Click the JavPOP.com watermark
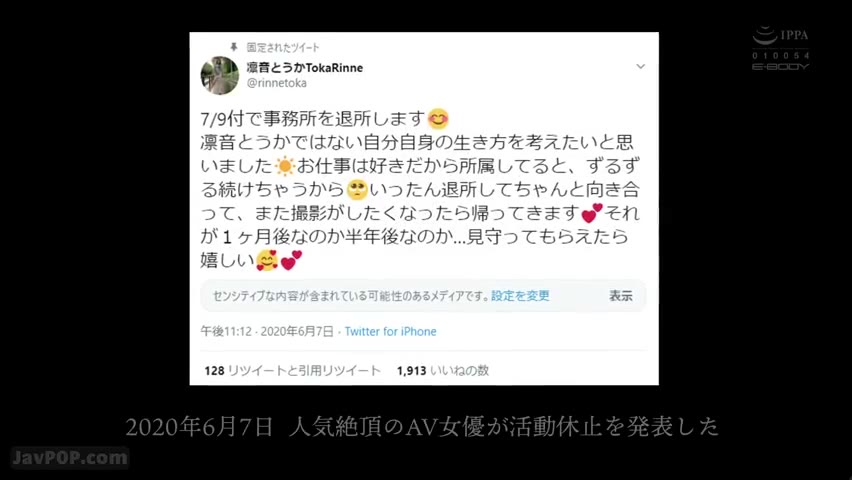852x480 pixels. click(x=70, y=458)
